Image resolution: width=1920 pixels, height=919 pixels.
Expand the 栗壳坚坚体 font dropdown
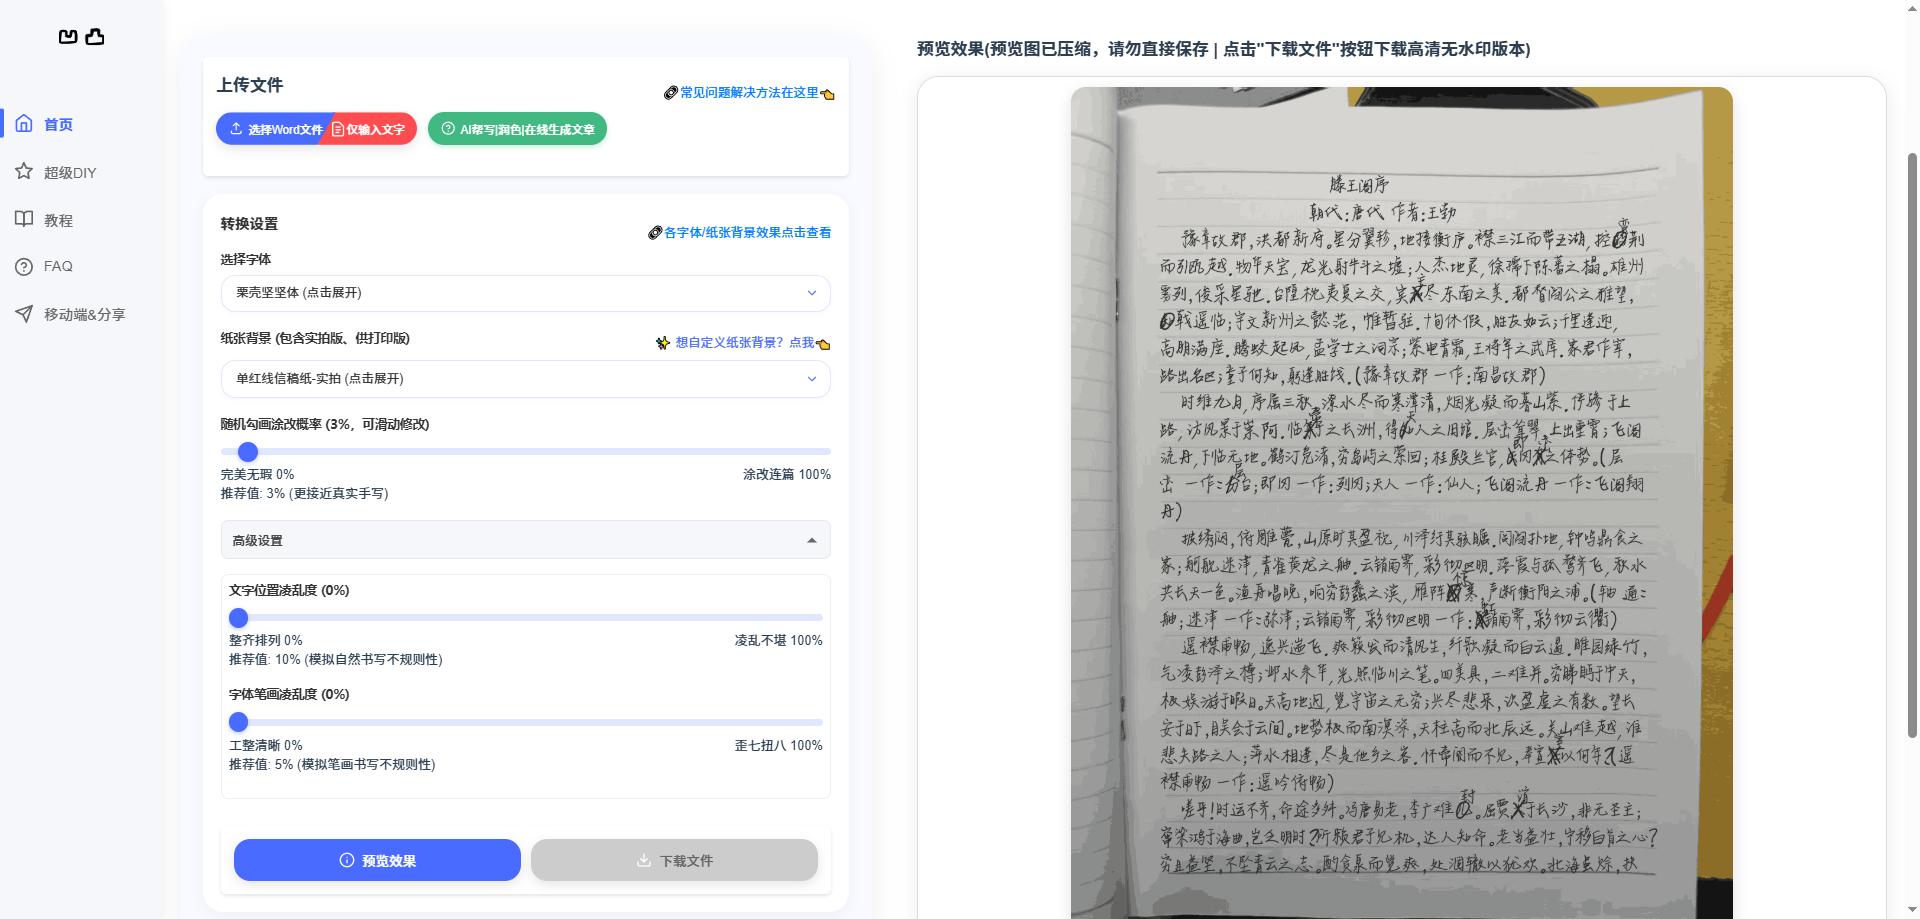(525, 293)
